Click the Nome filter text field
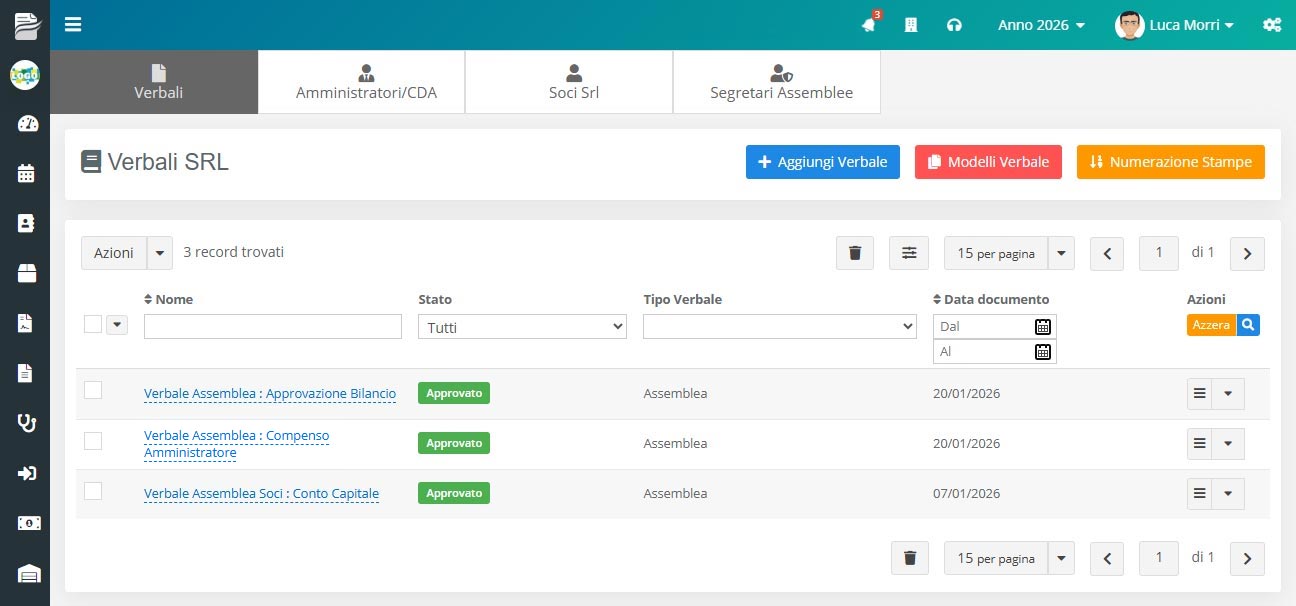 272,327
